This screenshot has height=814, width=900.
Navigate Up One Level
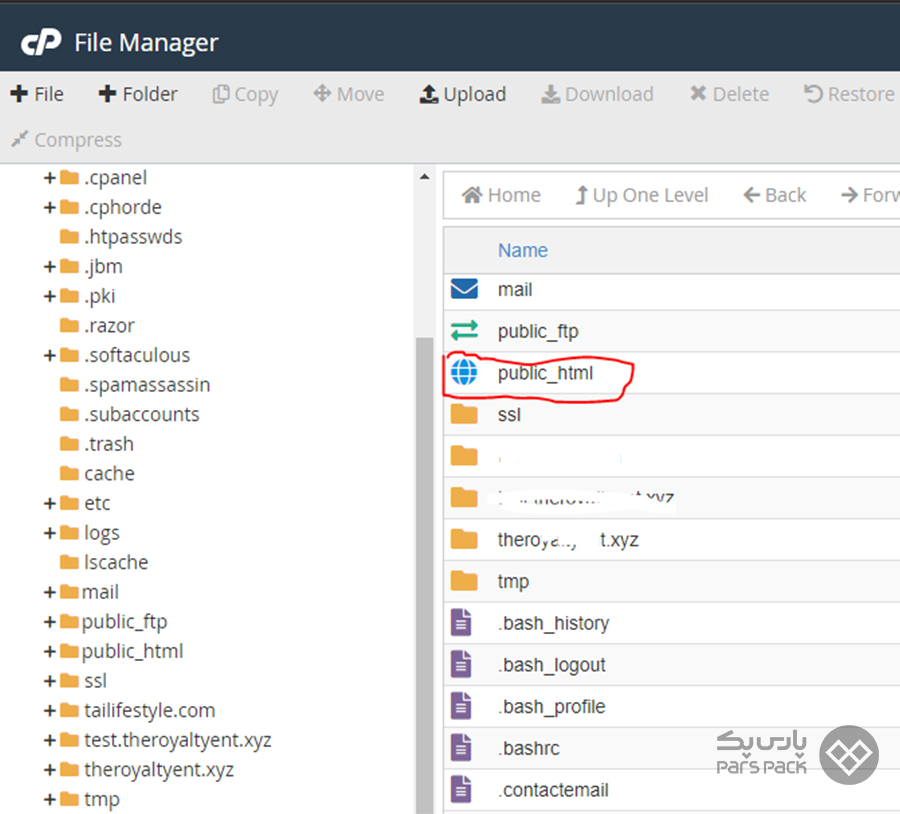[x=642, y=195]
